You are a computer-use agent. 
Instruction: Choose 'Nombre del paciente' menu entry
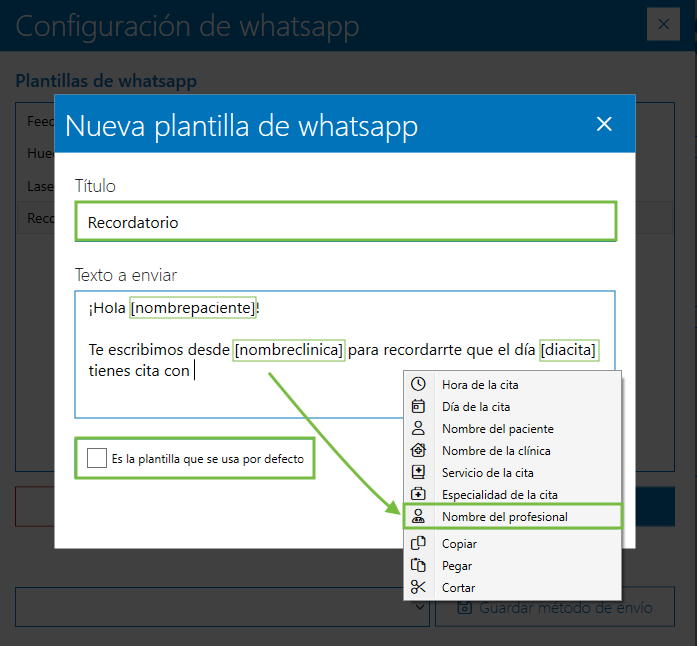coord(512,428)
